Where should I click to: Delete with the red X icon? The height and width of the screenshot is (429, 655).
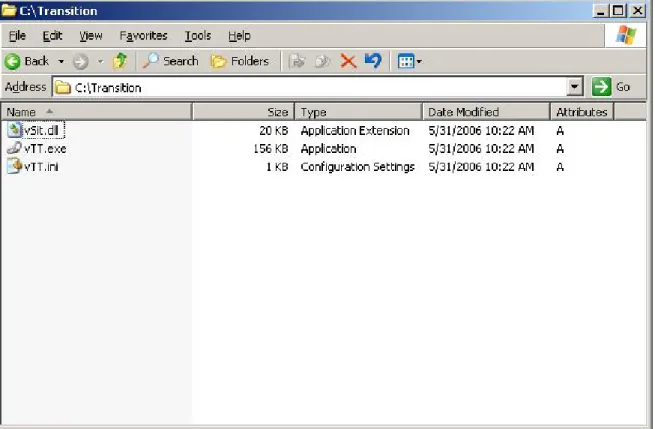click(x=348, y=61)
